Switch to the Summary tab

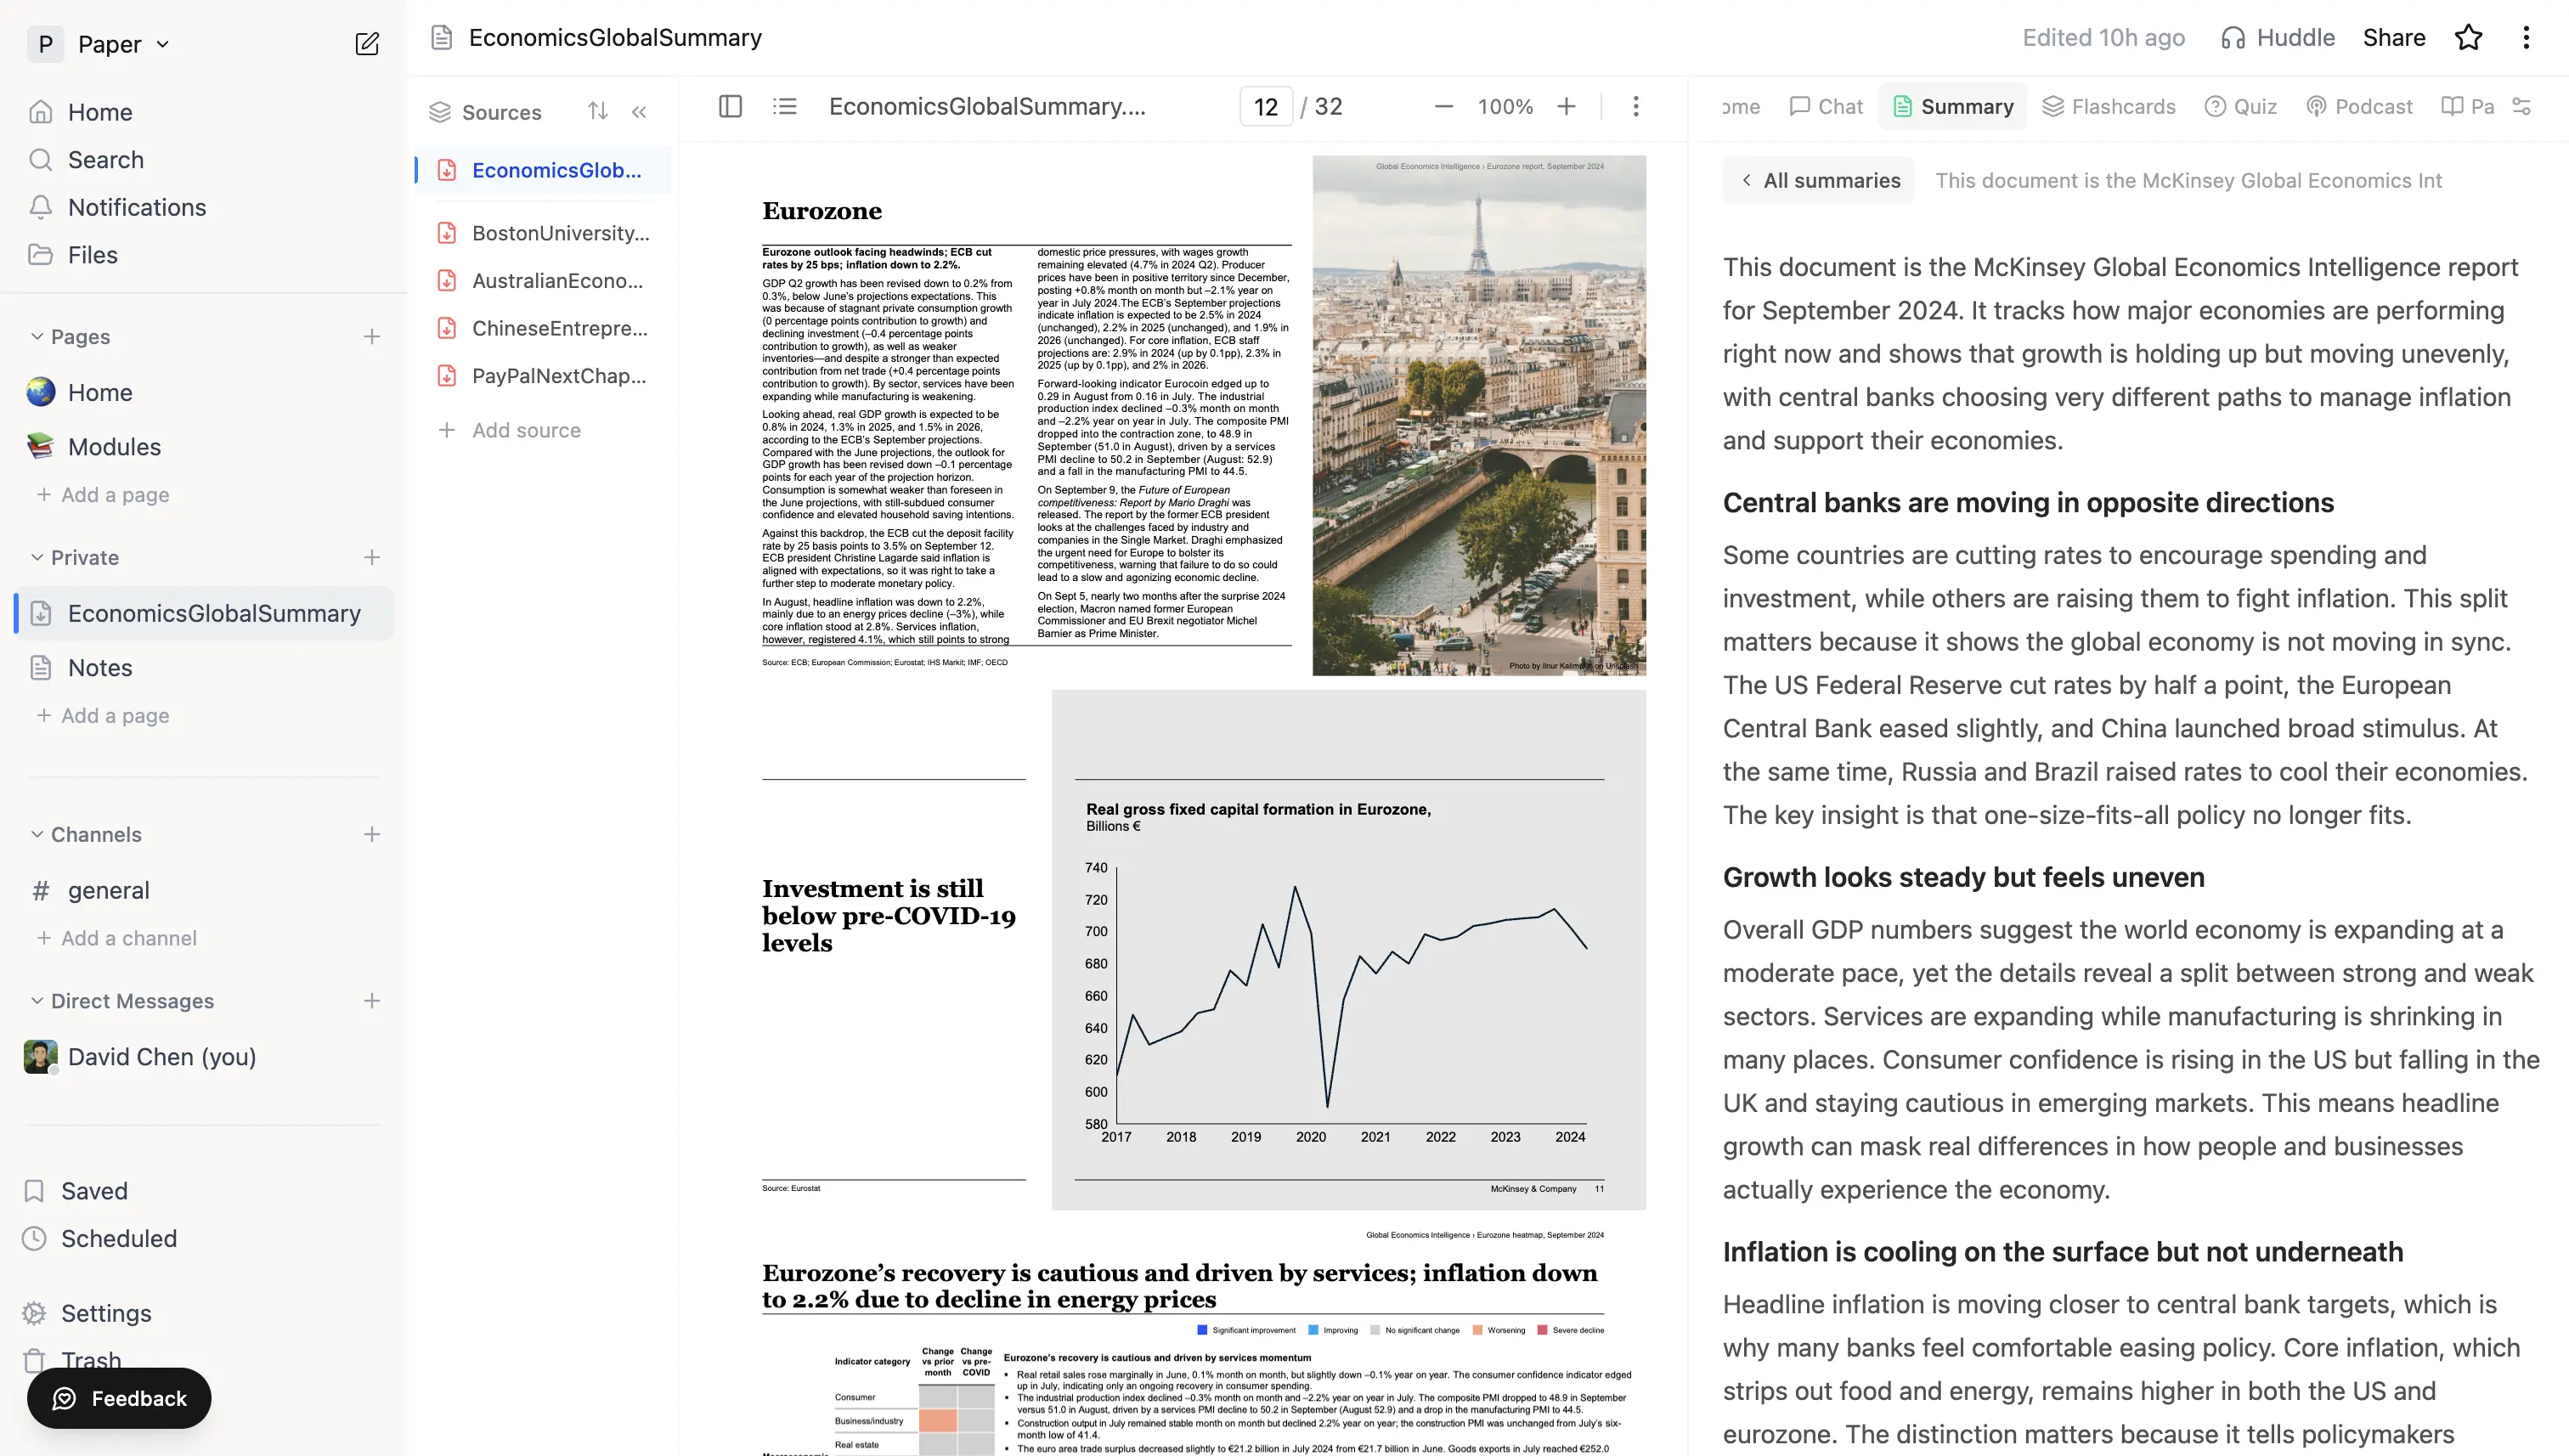(1952, 107)
